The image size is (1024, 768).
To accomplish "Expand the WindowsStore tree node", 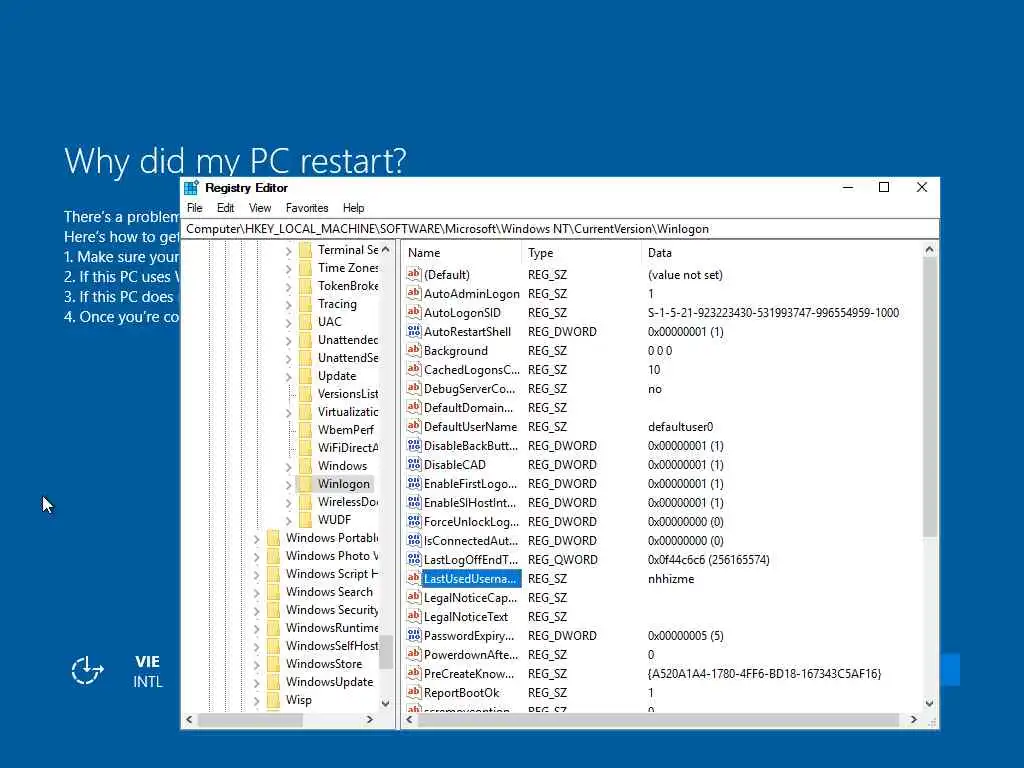I will [257, 665].
